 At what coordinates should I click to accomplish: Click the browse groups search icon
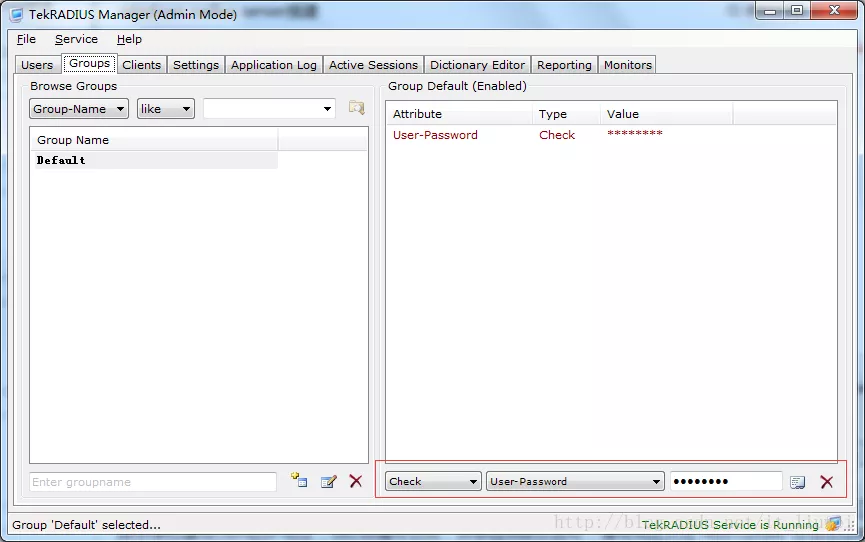click(356, 108)
